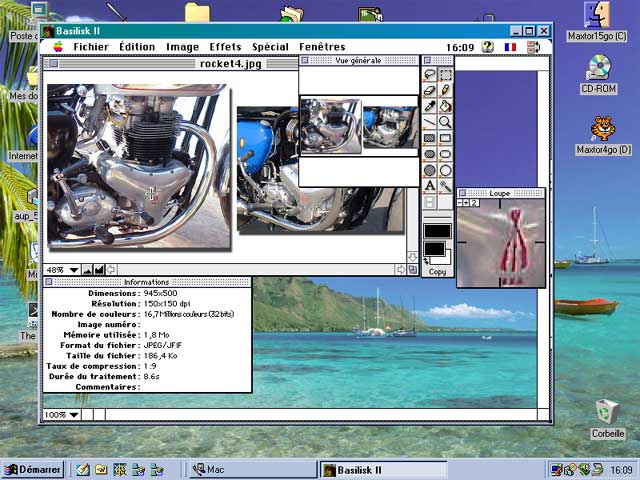Screen dimensions: 640x480
Task: Close the rocket4.jpg document window box
Action: tap(54, 64)
